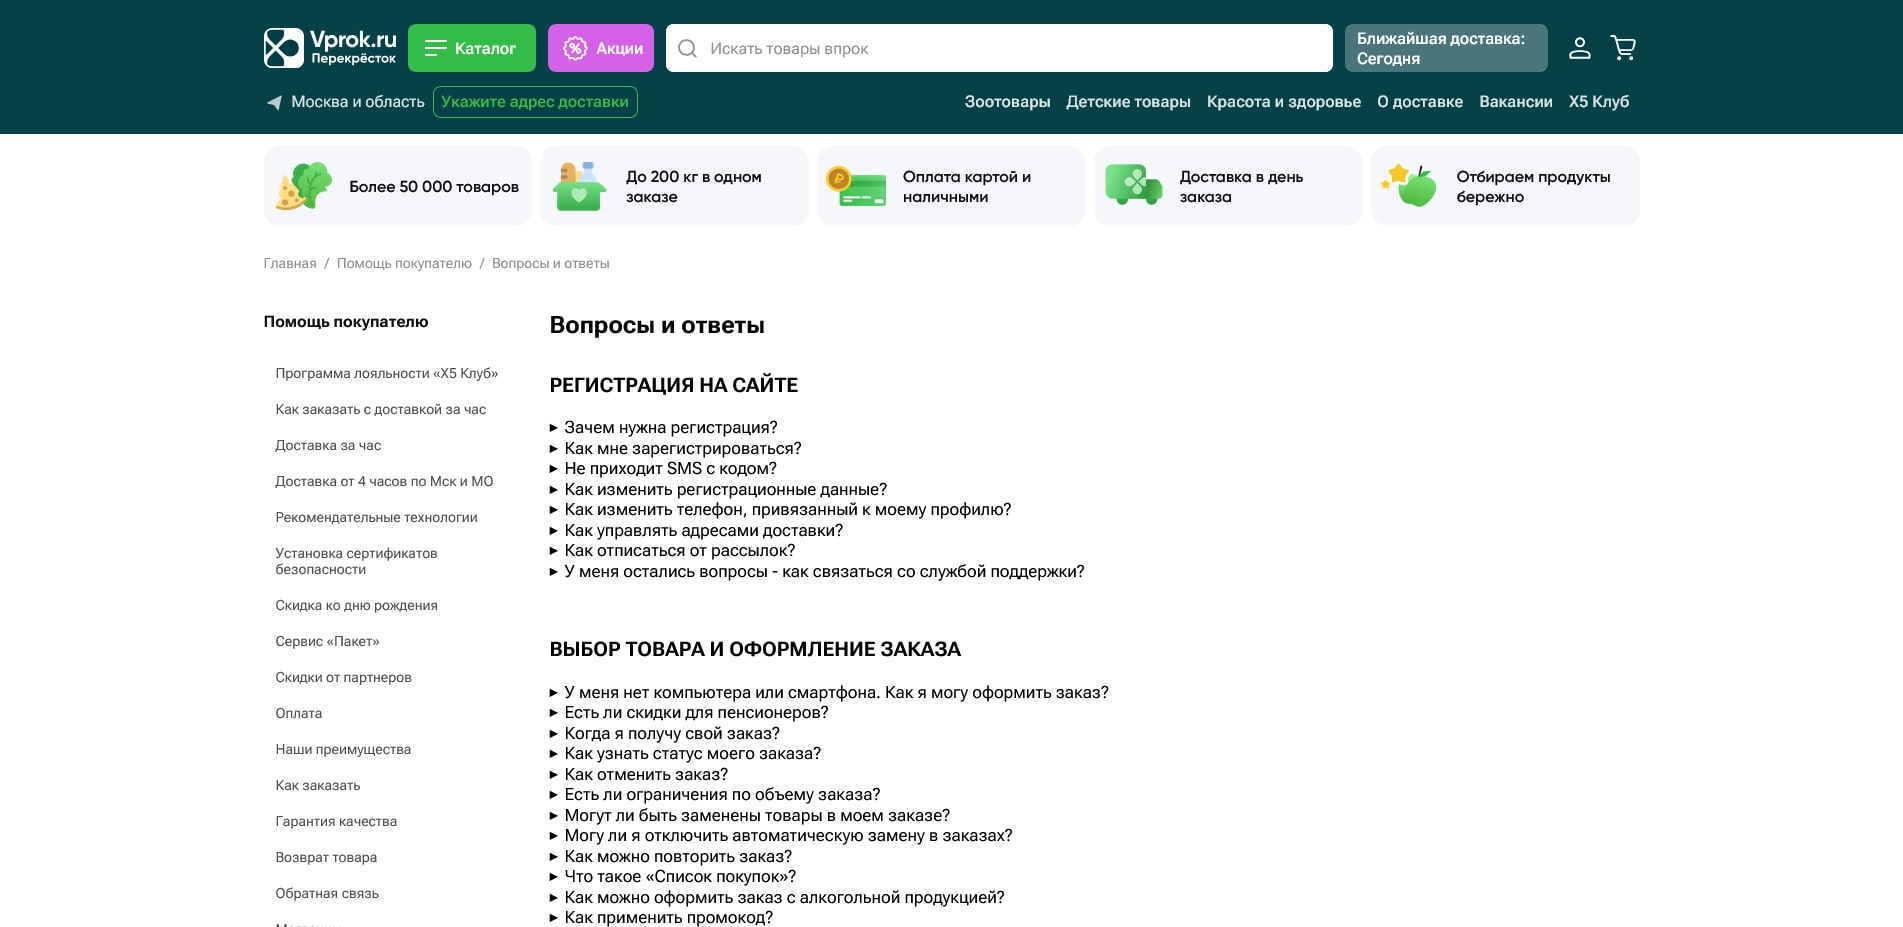Open the 'X5 Клуб' menu item
The image size is (1903, 927).
click(x=1599, y=101)
